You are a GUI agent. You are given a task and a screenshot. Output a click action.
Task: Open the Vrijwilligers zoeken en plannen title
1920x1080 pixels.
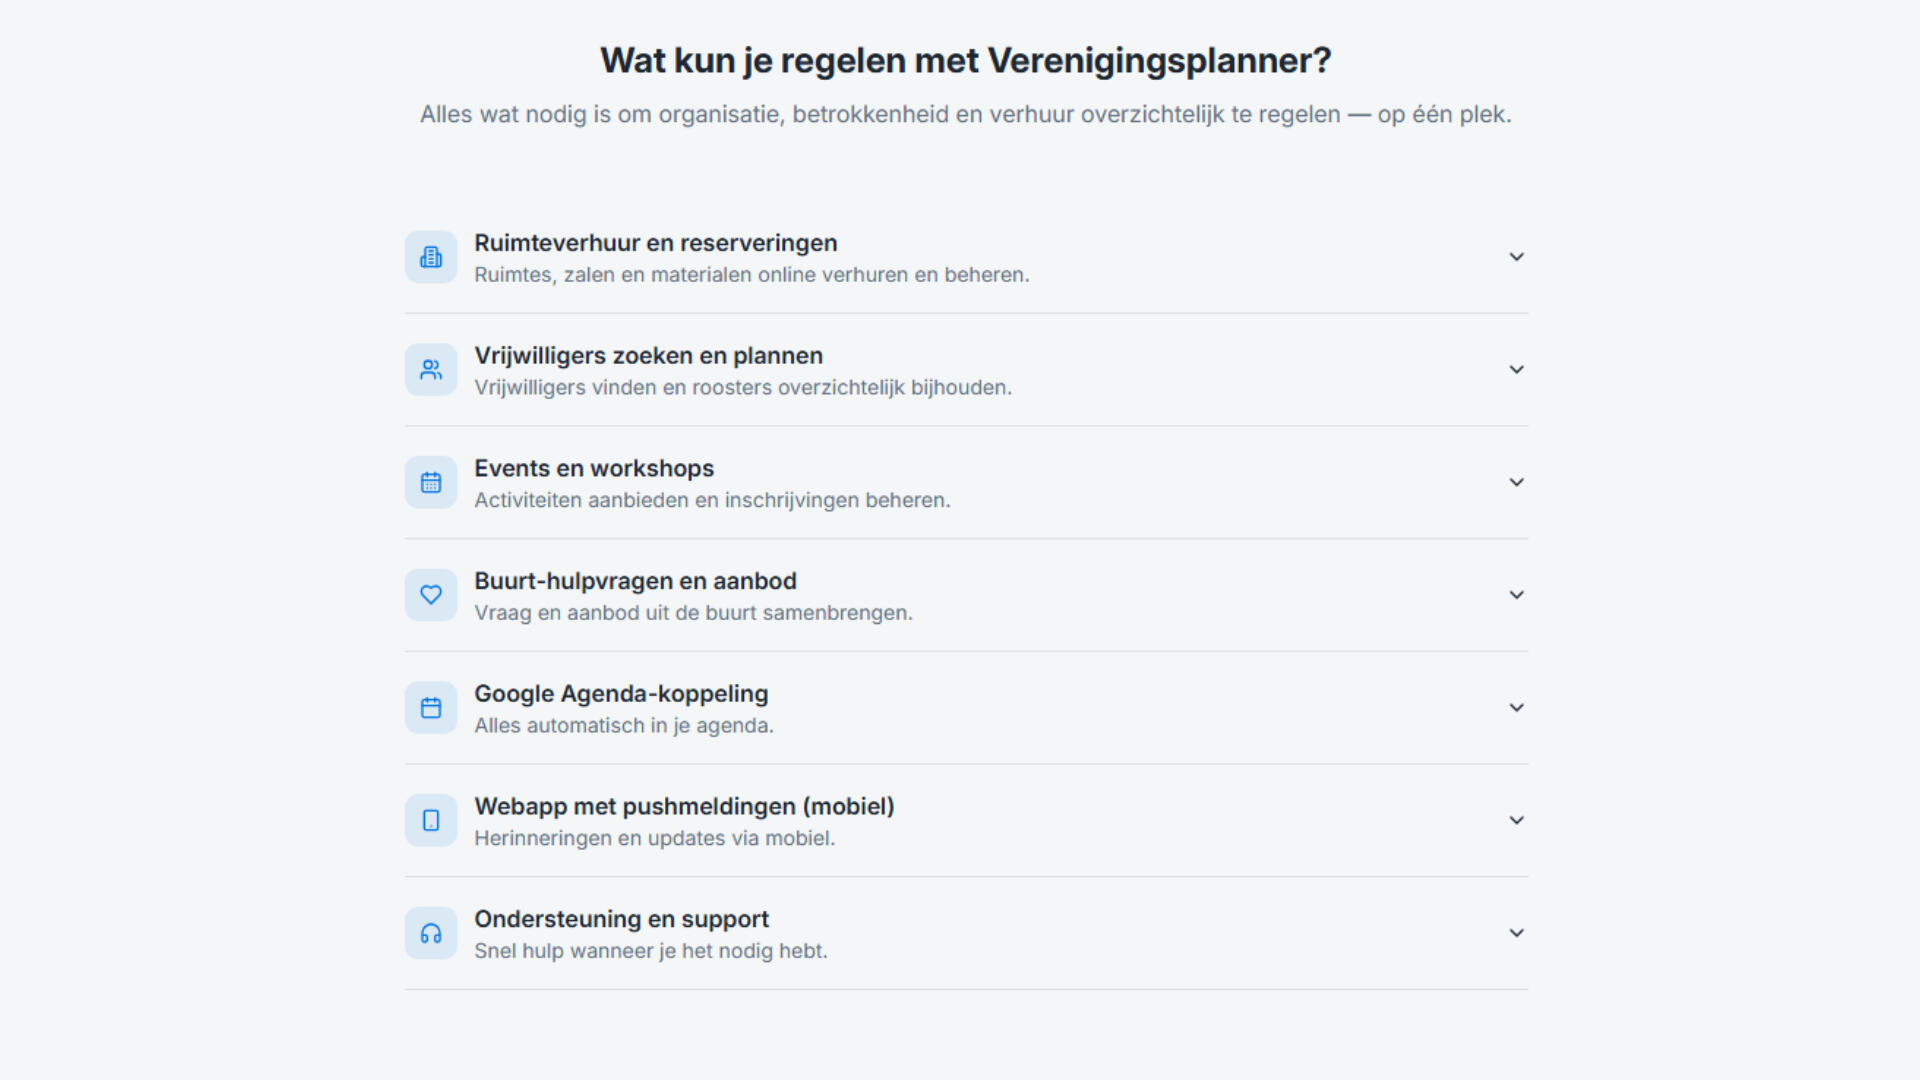(648, 356)
